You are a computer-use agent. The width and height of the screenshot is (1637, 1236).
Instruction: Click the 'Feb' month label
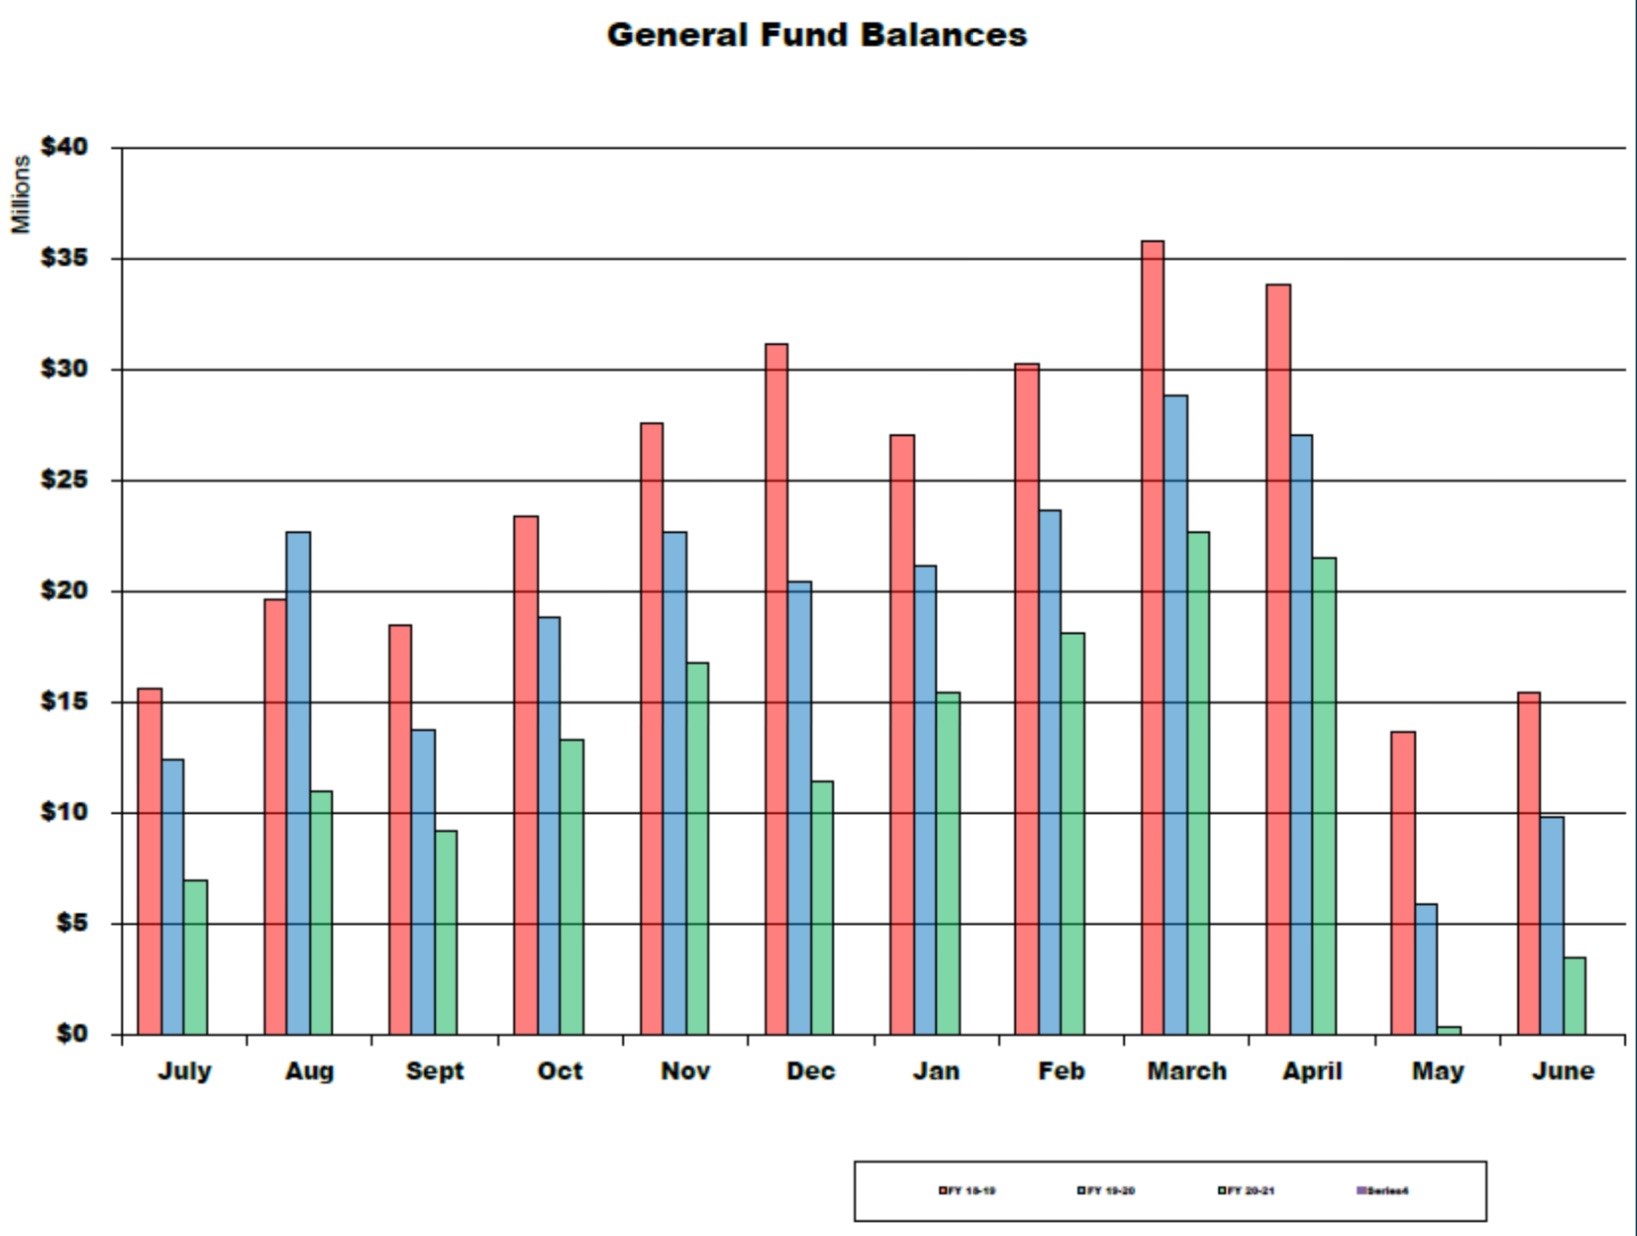(1061, 1071)
